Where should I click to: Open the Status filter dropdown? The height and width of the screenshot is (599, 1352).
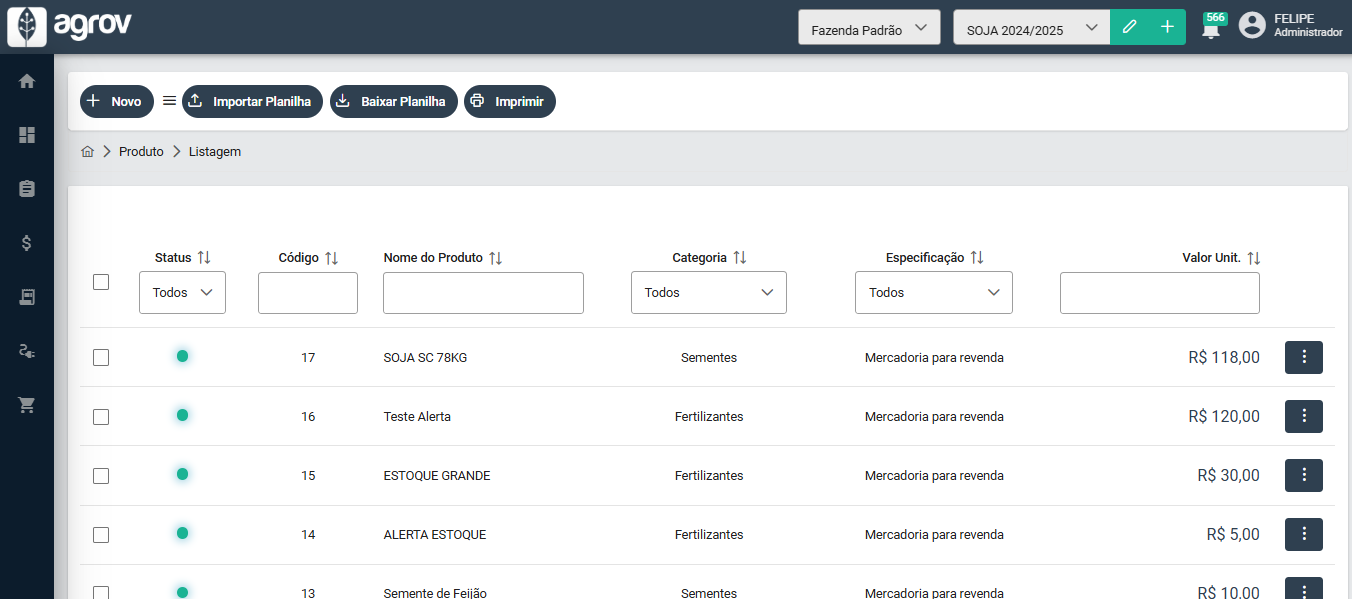pos(182,293)
